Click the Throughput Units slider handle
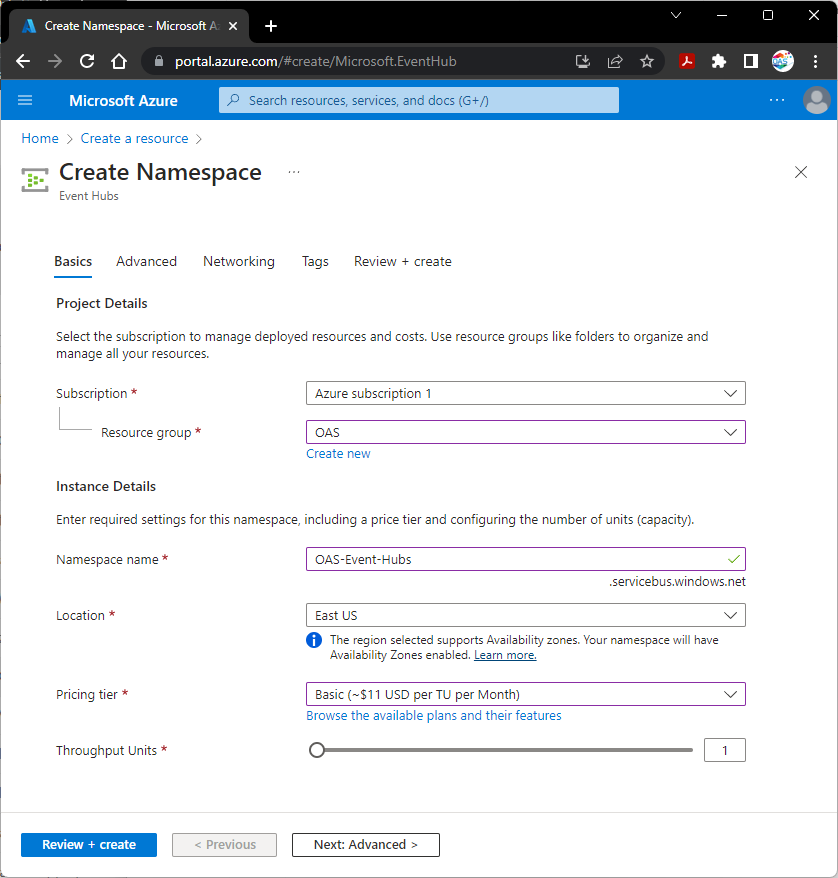This screenshot has width=838, height=878. pos(317,750)
